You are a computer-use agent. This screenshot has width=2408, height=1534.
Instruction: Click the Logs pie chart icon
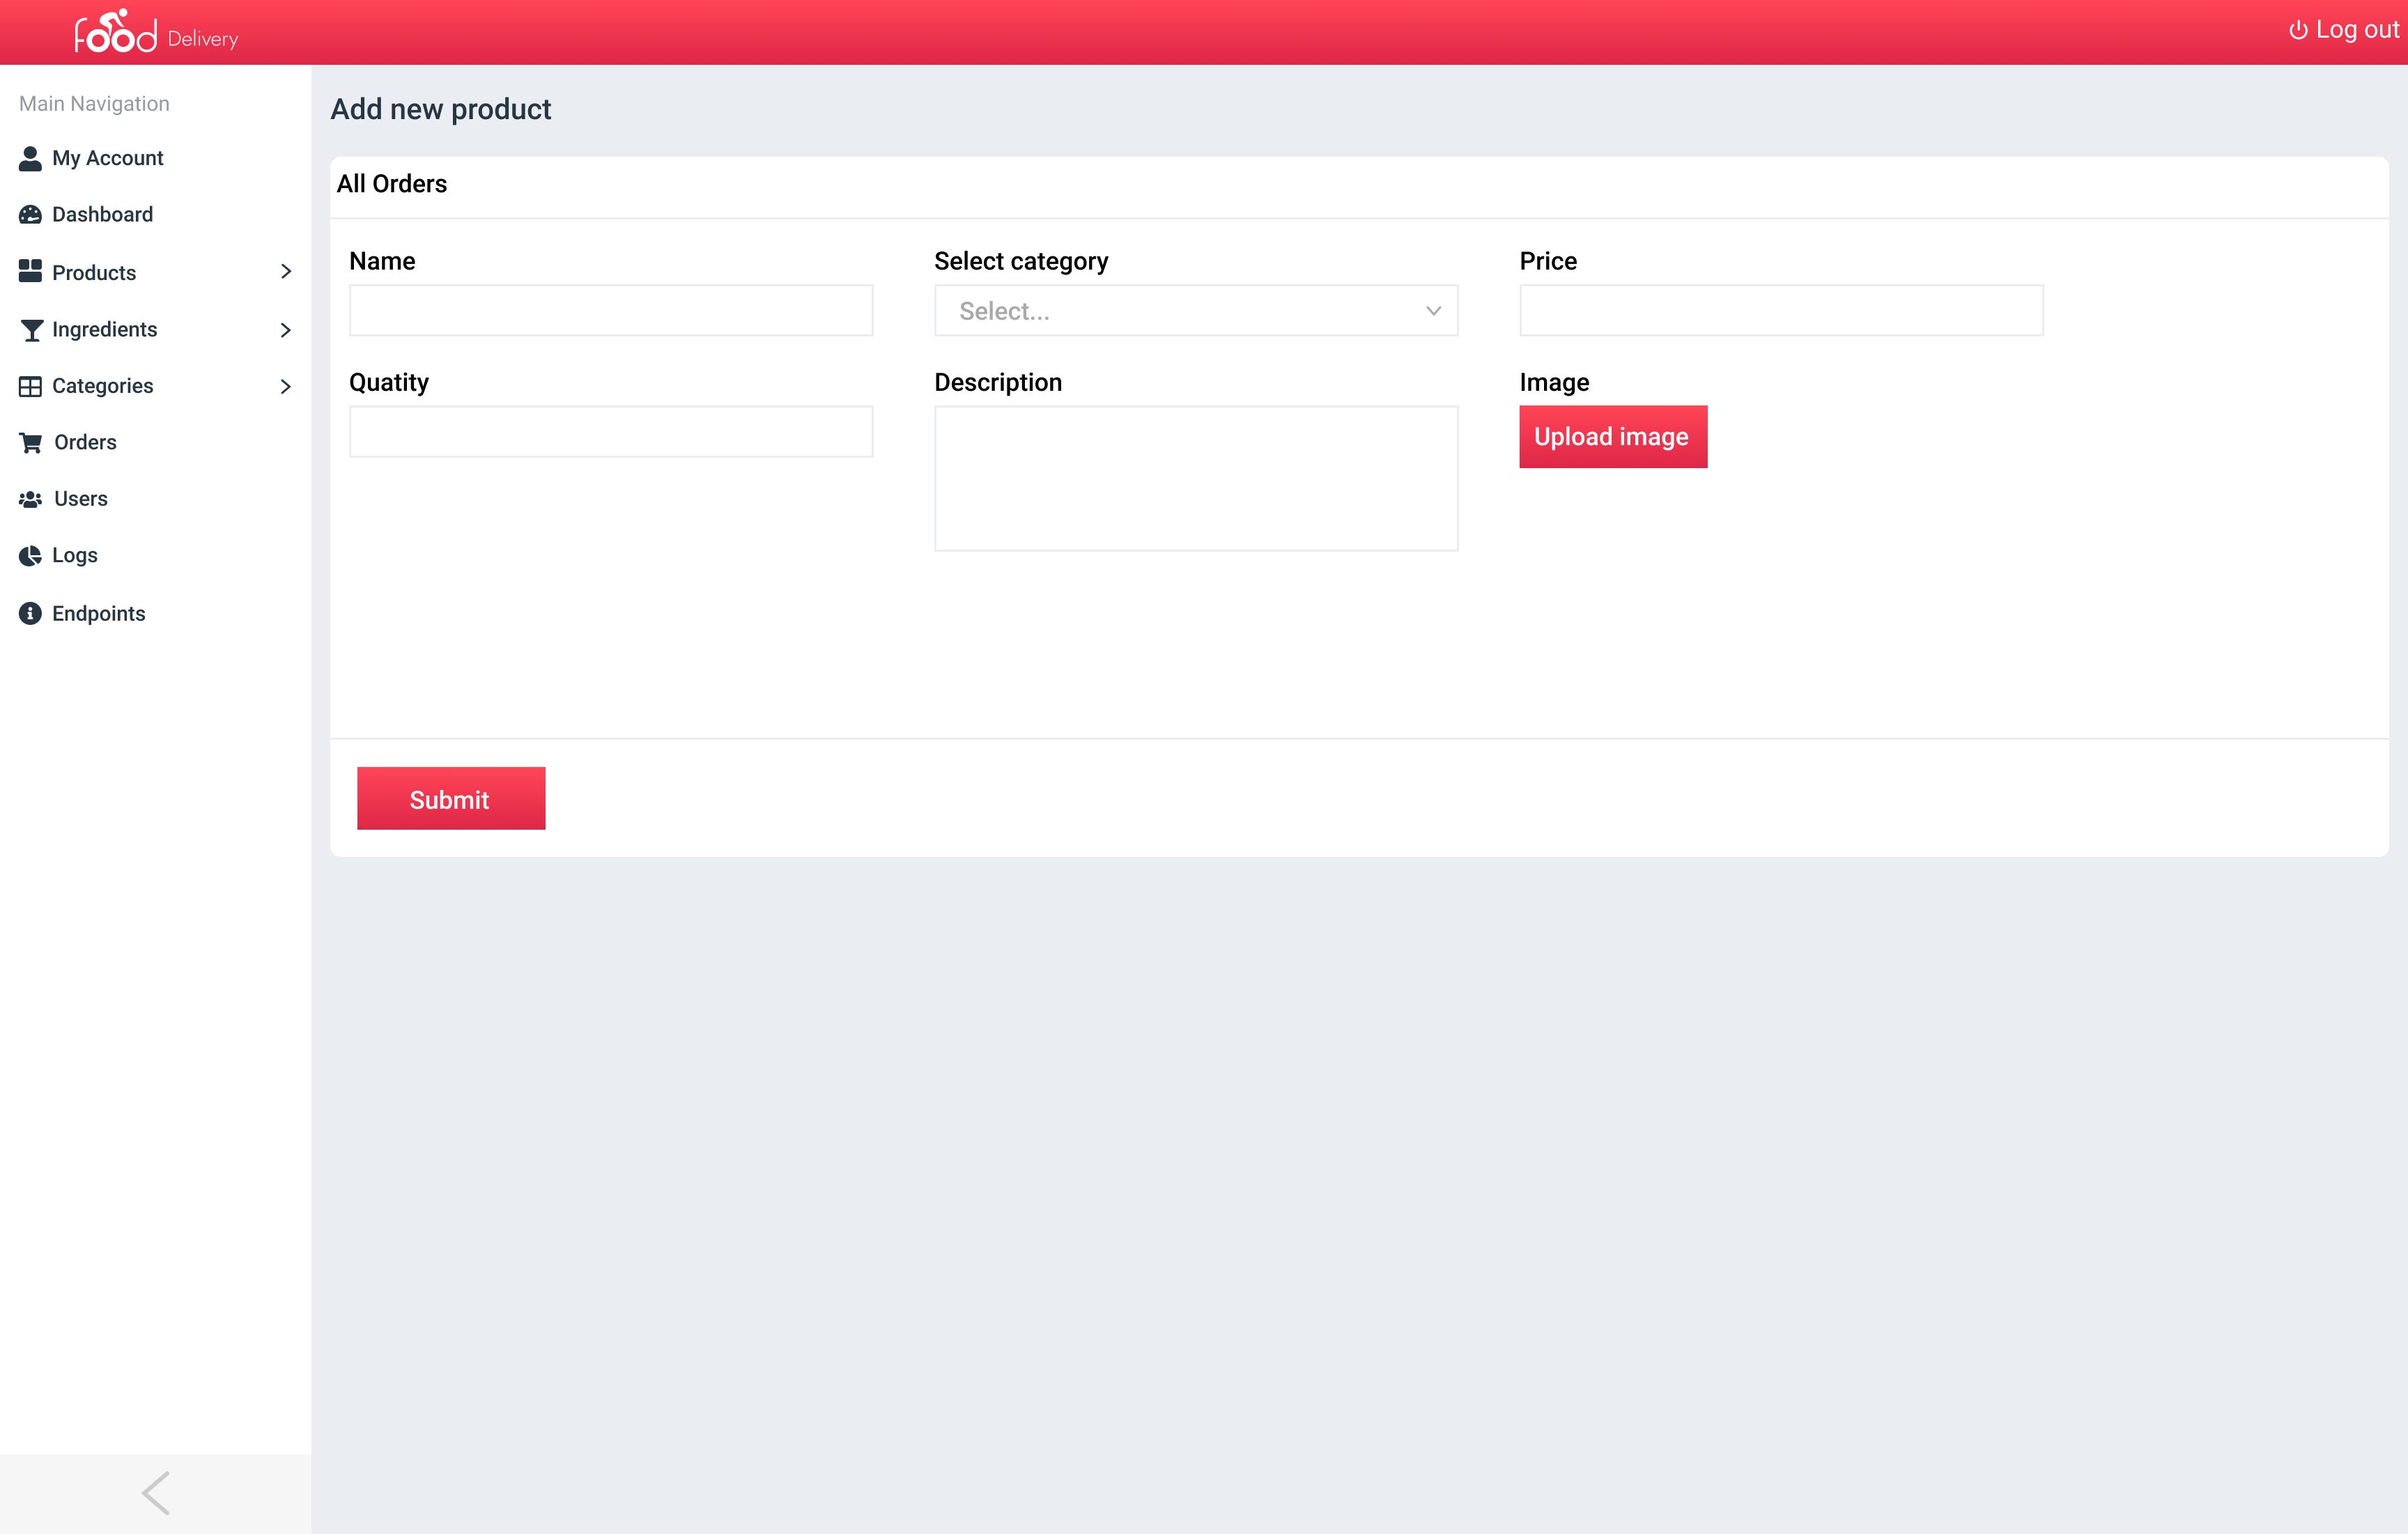point(30,556)
